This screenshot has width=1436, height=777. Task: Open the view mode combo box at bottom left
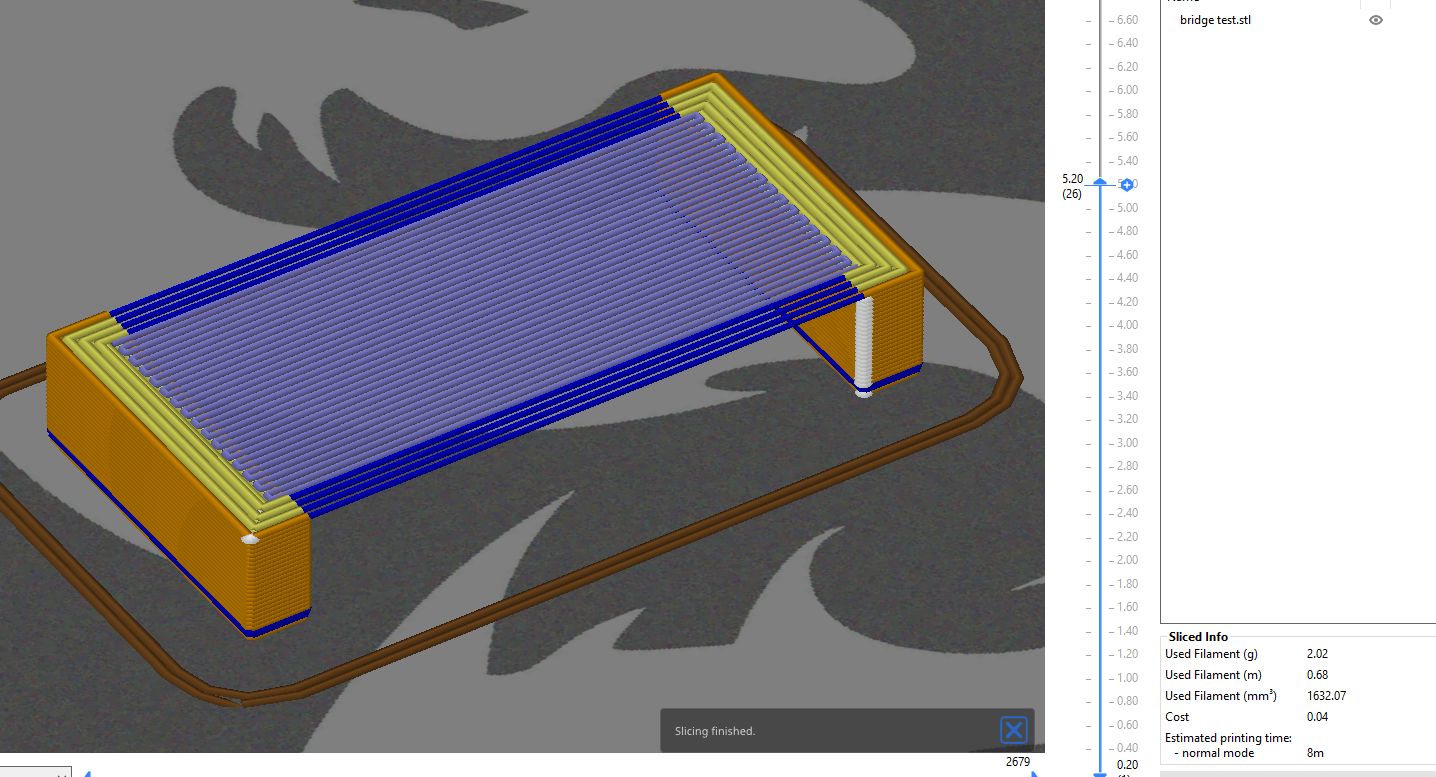click(x=37, y=771)
